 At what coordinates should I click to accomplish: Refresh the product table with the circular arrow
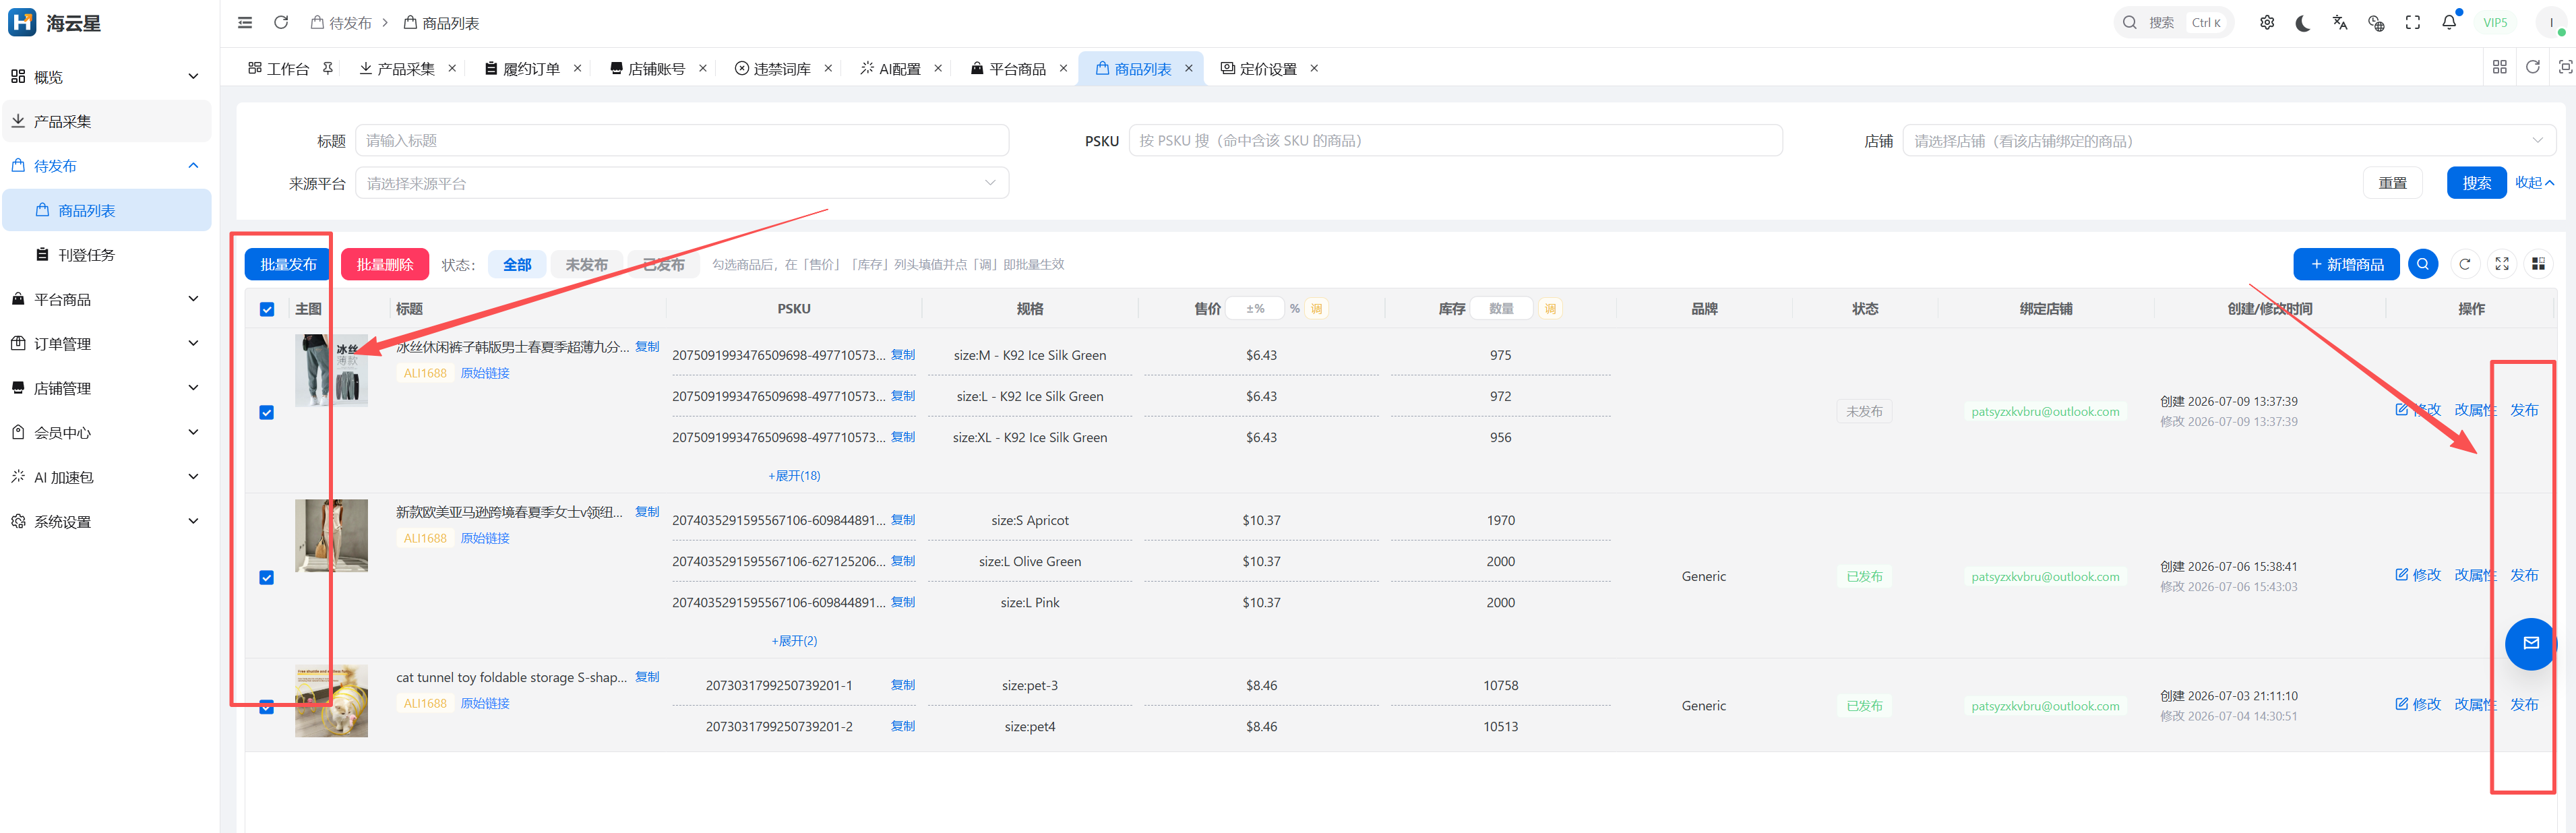[2465, 264]
